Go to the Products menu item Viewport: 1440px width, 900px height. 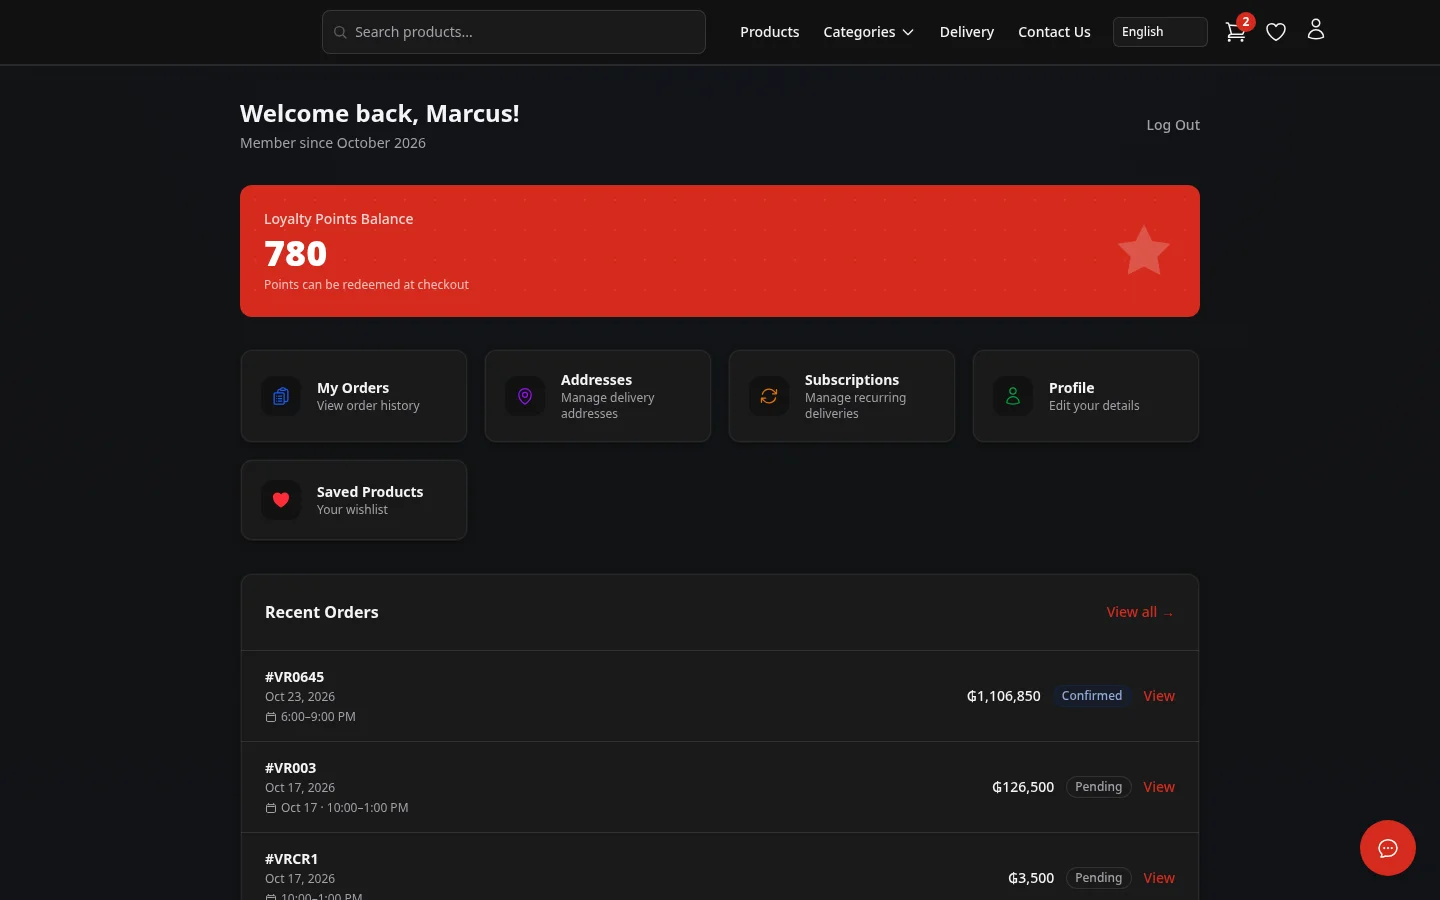click(x=769, y=32)
